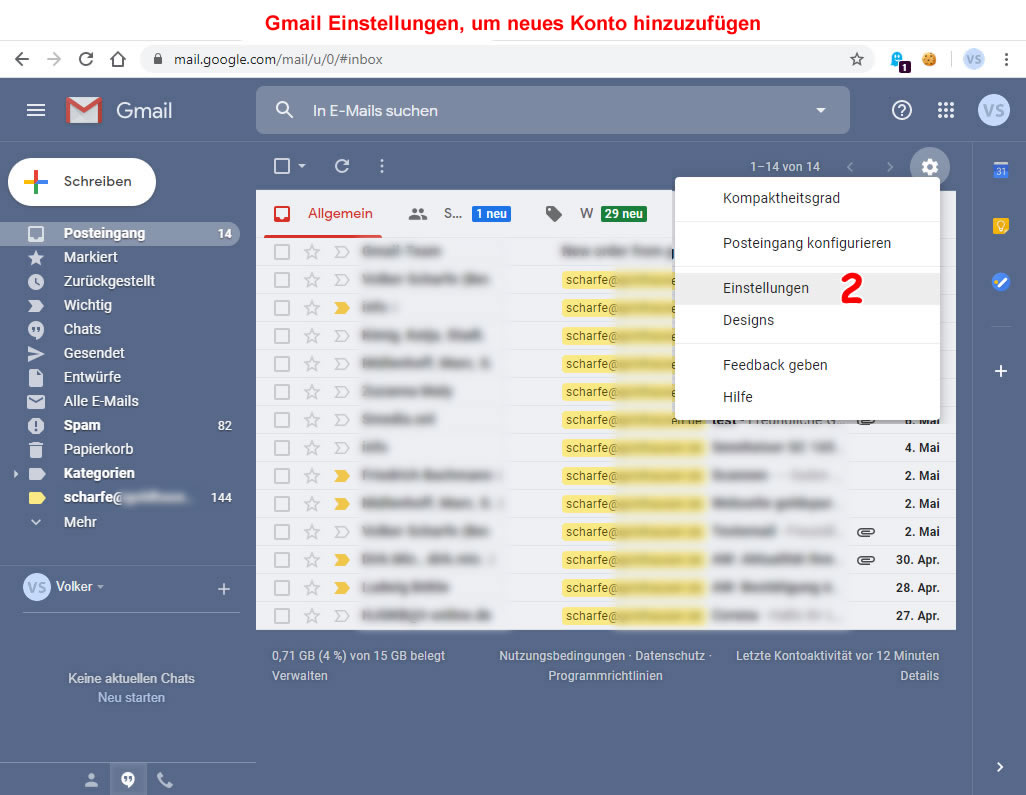Open the more actions three-dot menu above mail list
This screenshot has width=1026, height=795.
tap(382, 166)
